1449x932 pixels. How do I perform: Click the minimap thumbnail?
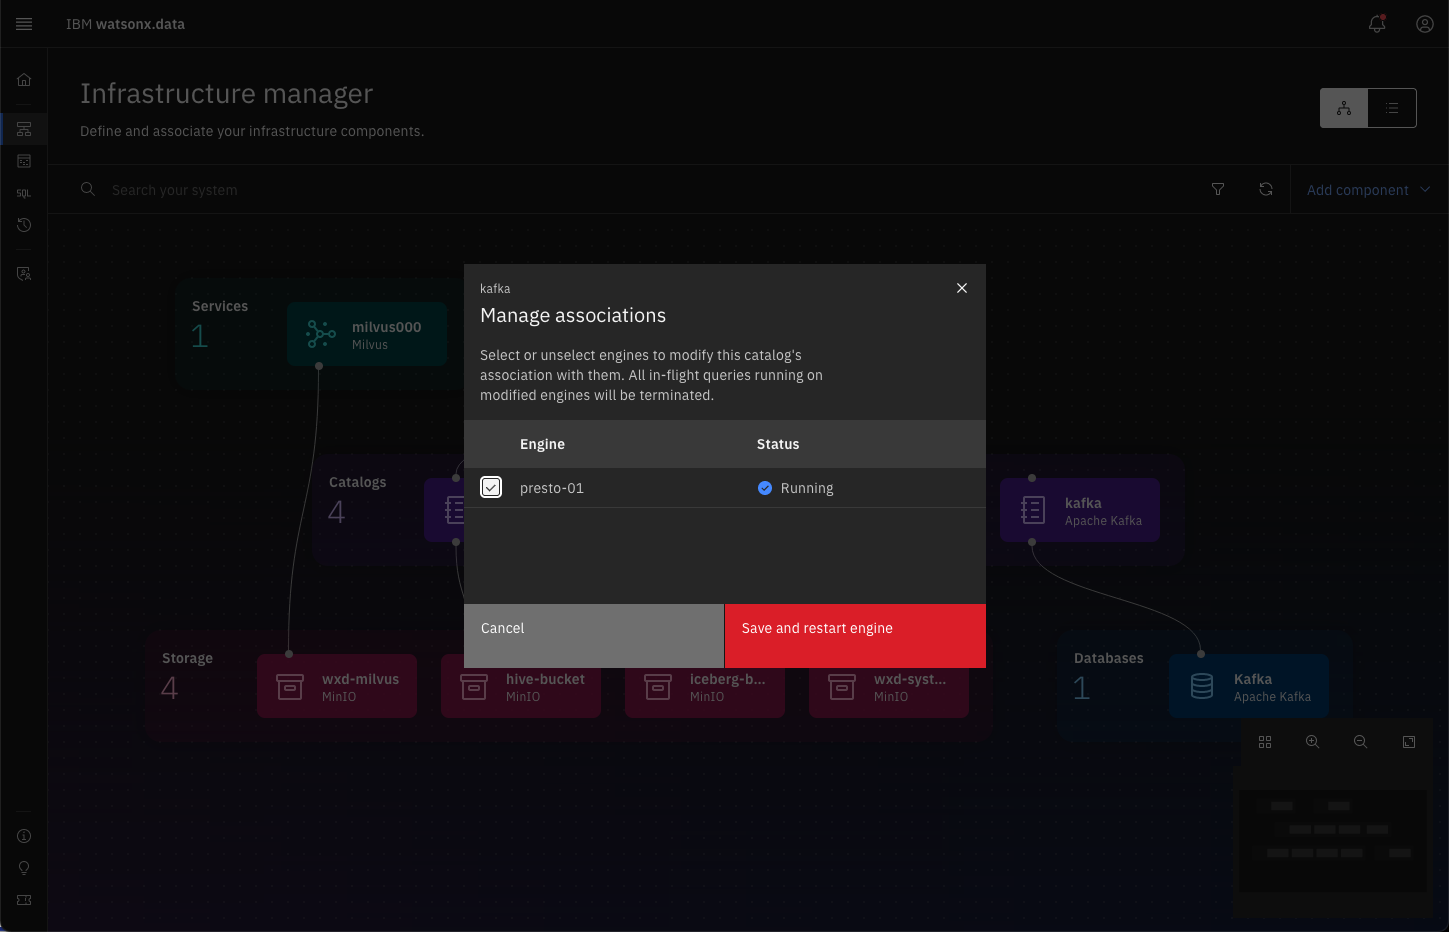(1333, 841)
